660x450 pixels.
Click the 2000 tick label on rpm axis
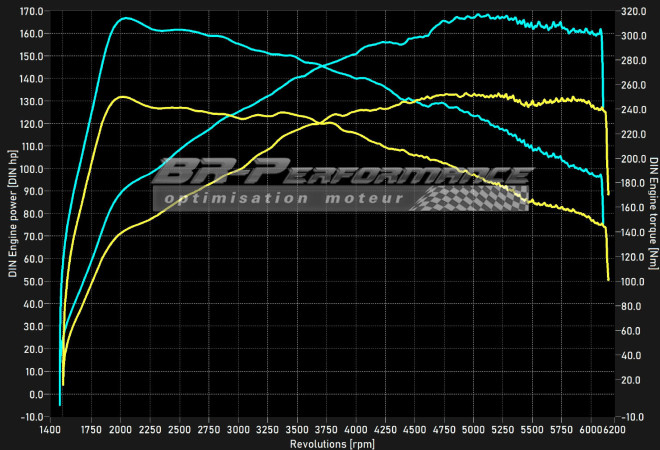120,428
